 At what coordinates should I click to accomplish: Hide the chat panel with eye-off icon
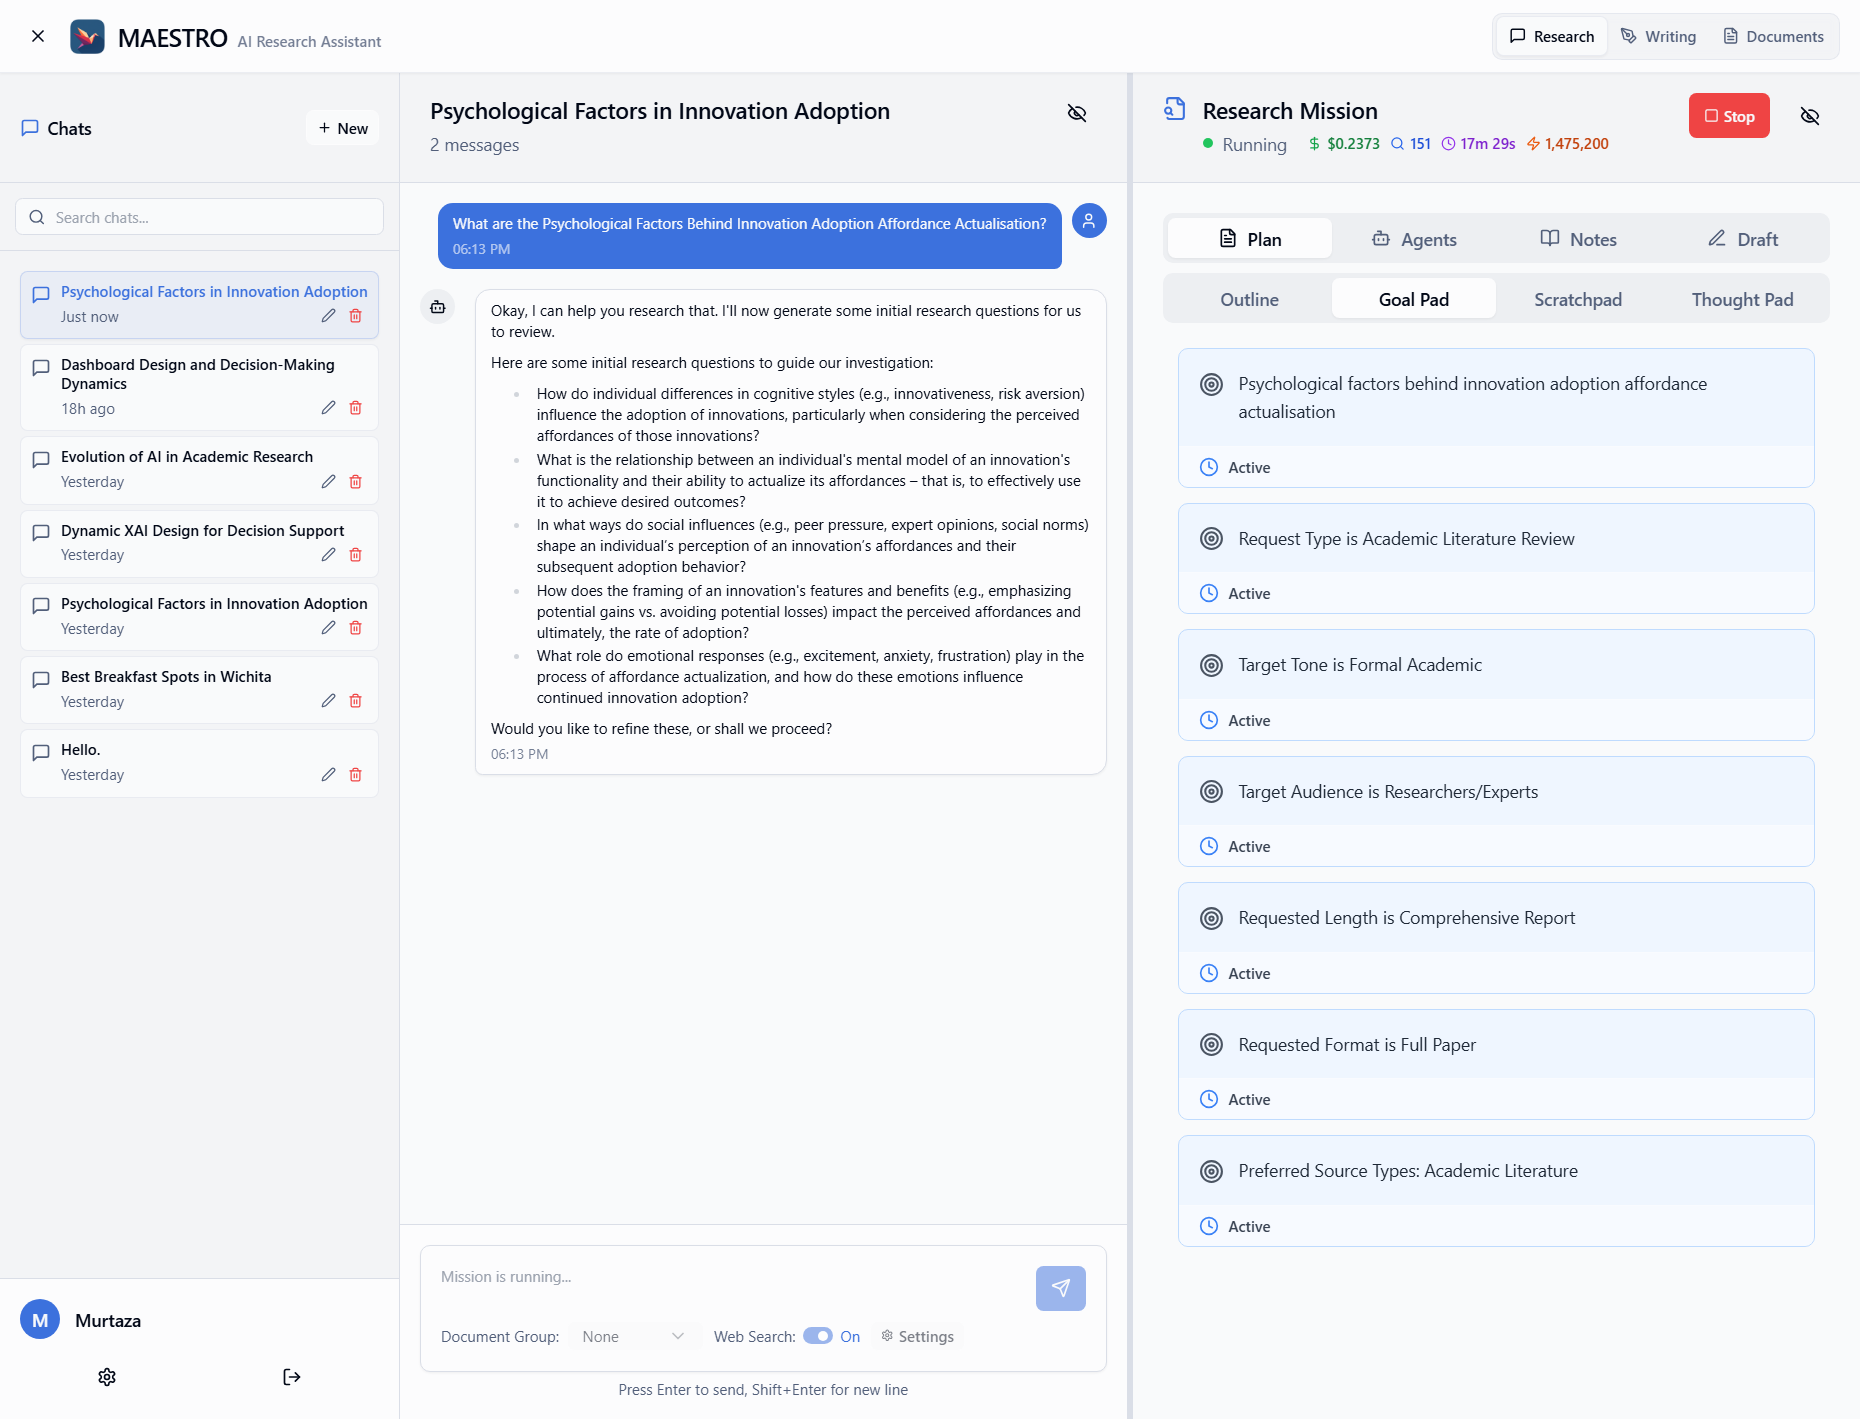tap(1077, 113)
